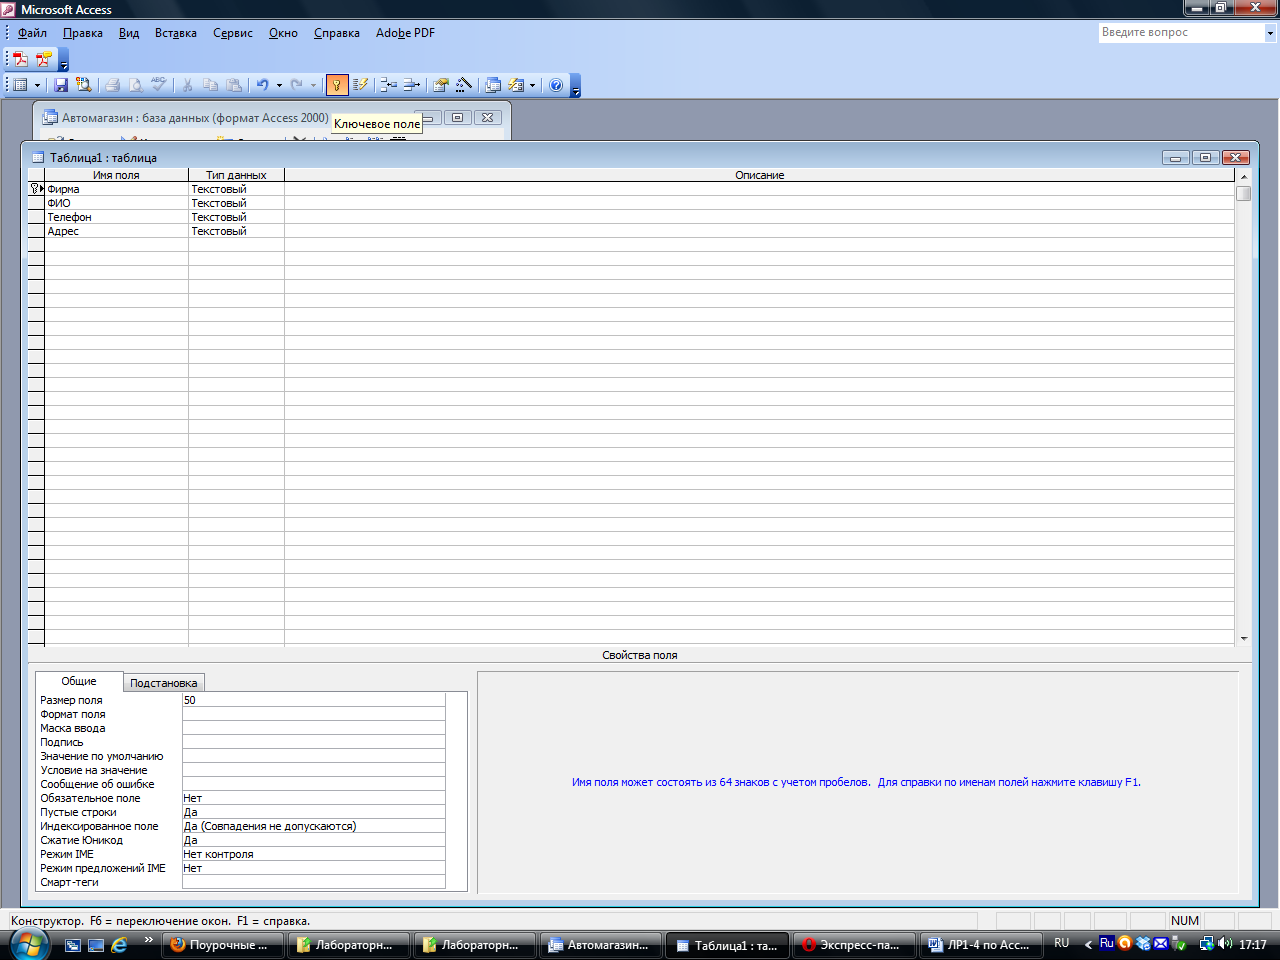Open the Вставка menu

(176, 33)
